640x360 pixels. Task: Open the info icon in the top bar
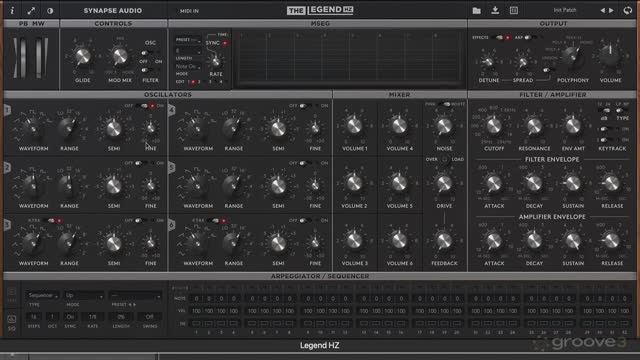(12, 10)
